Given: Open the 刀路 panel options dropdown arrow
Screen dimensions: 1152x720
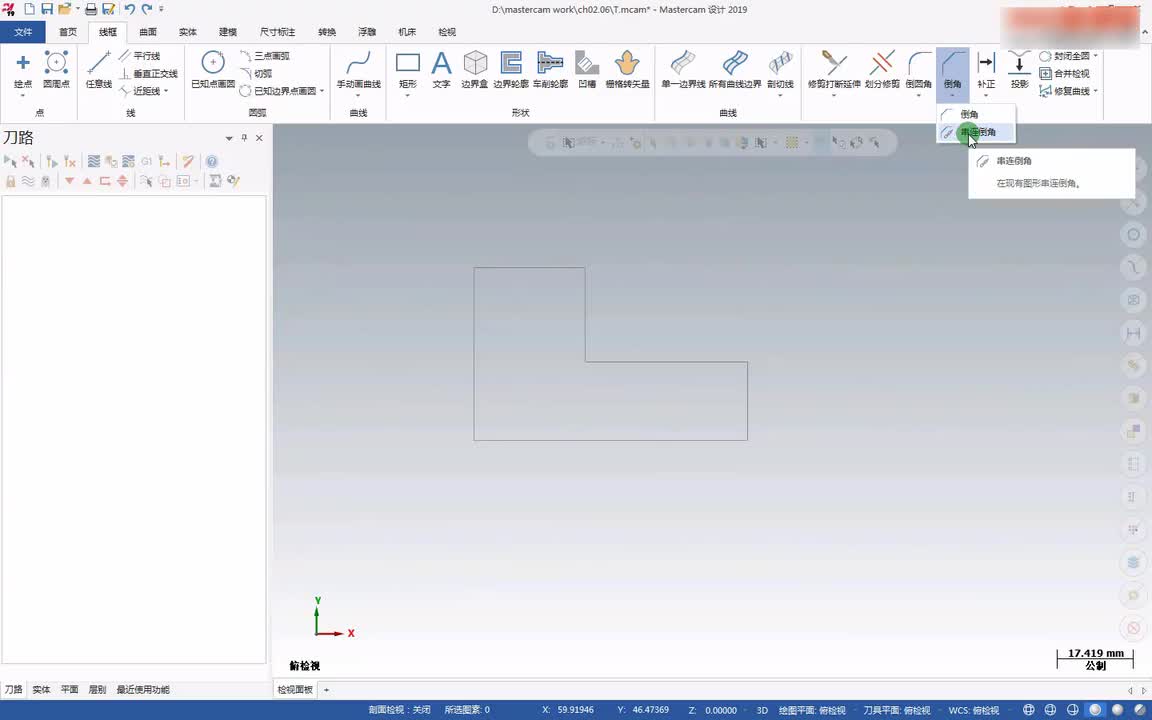Looking at the screenshot, I should pos(229,138).
